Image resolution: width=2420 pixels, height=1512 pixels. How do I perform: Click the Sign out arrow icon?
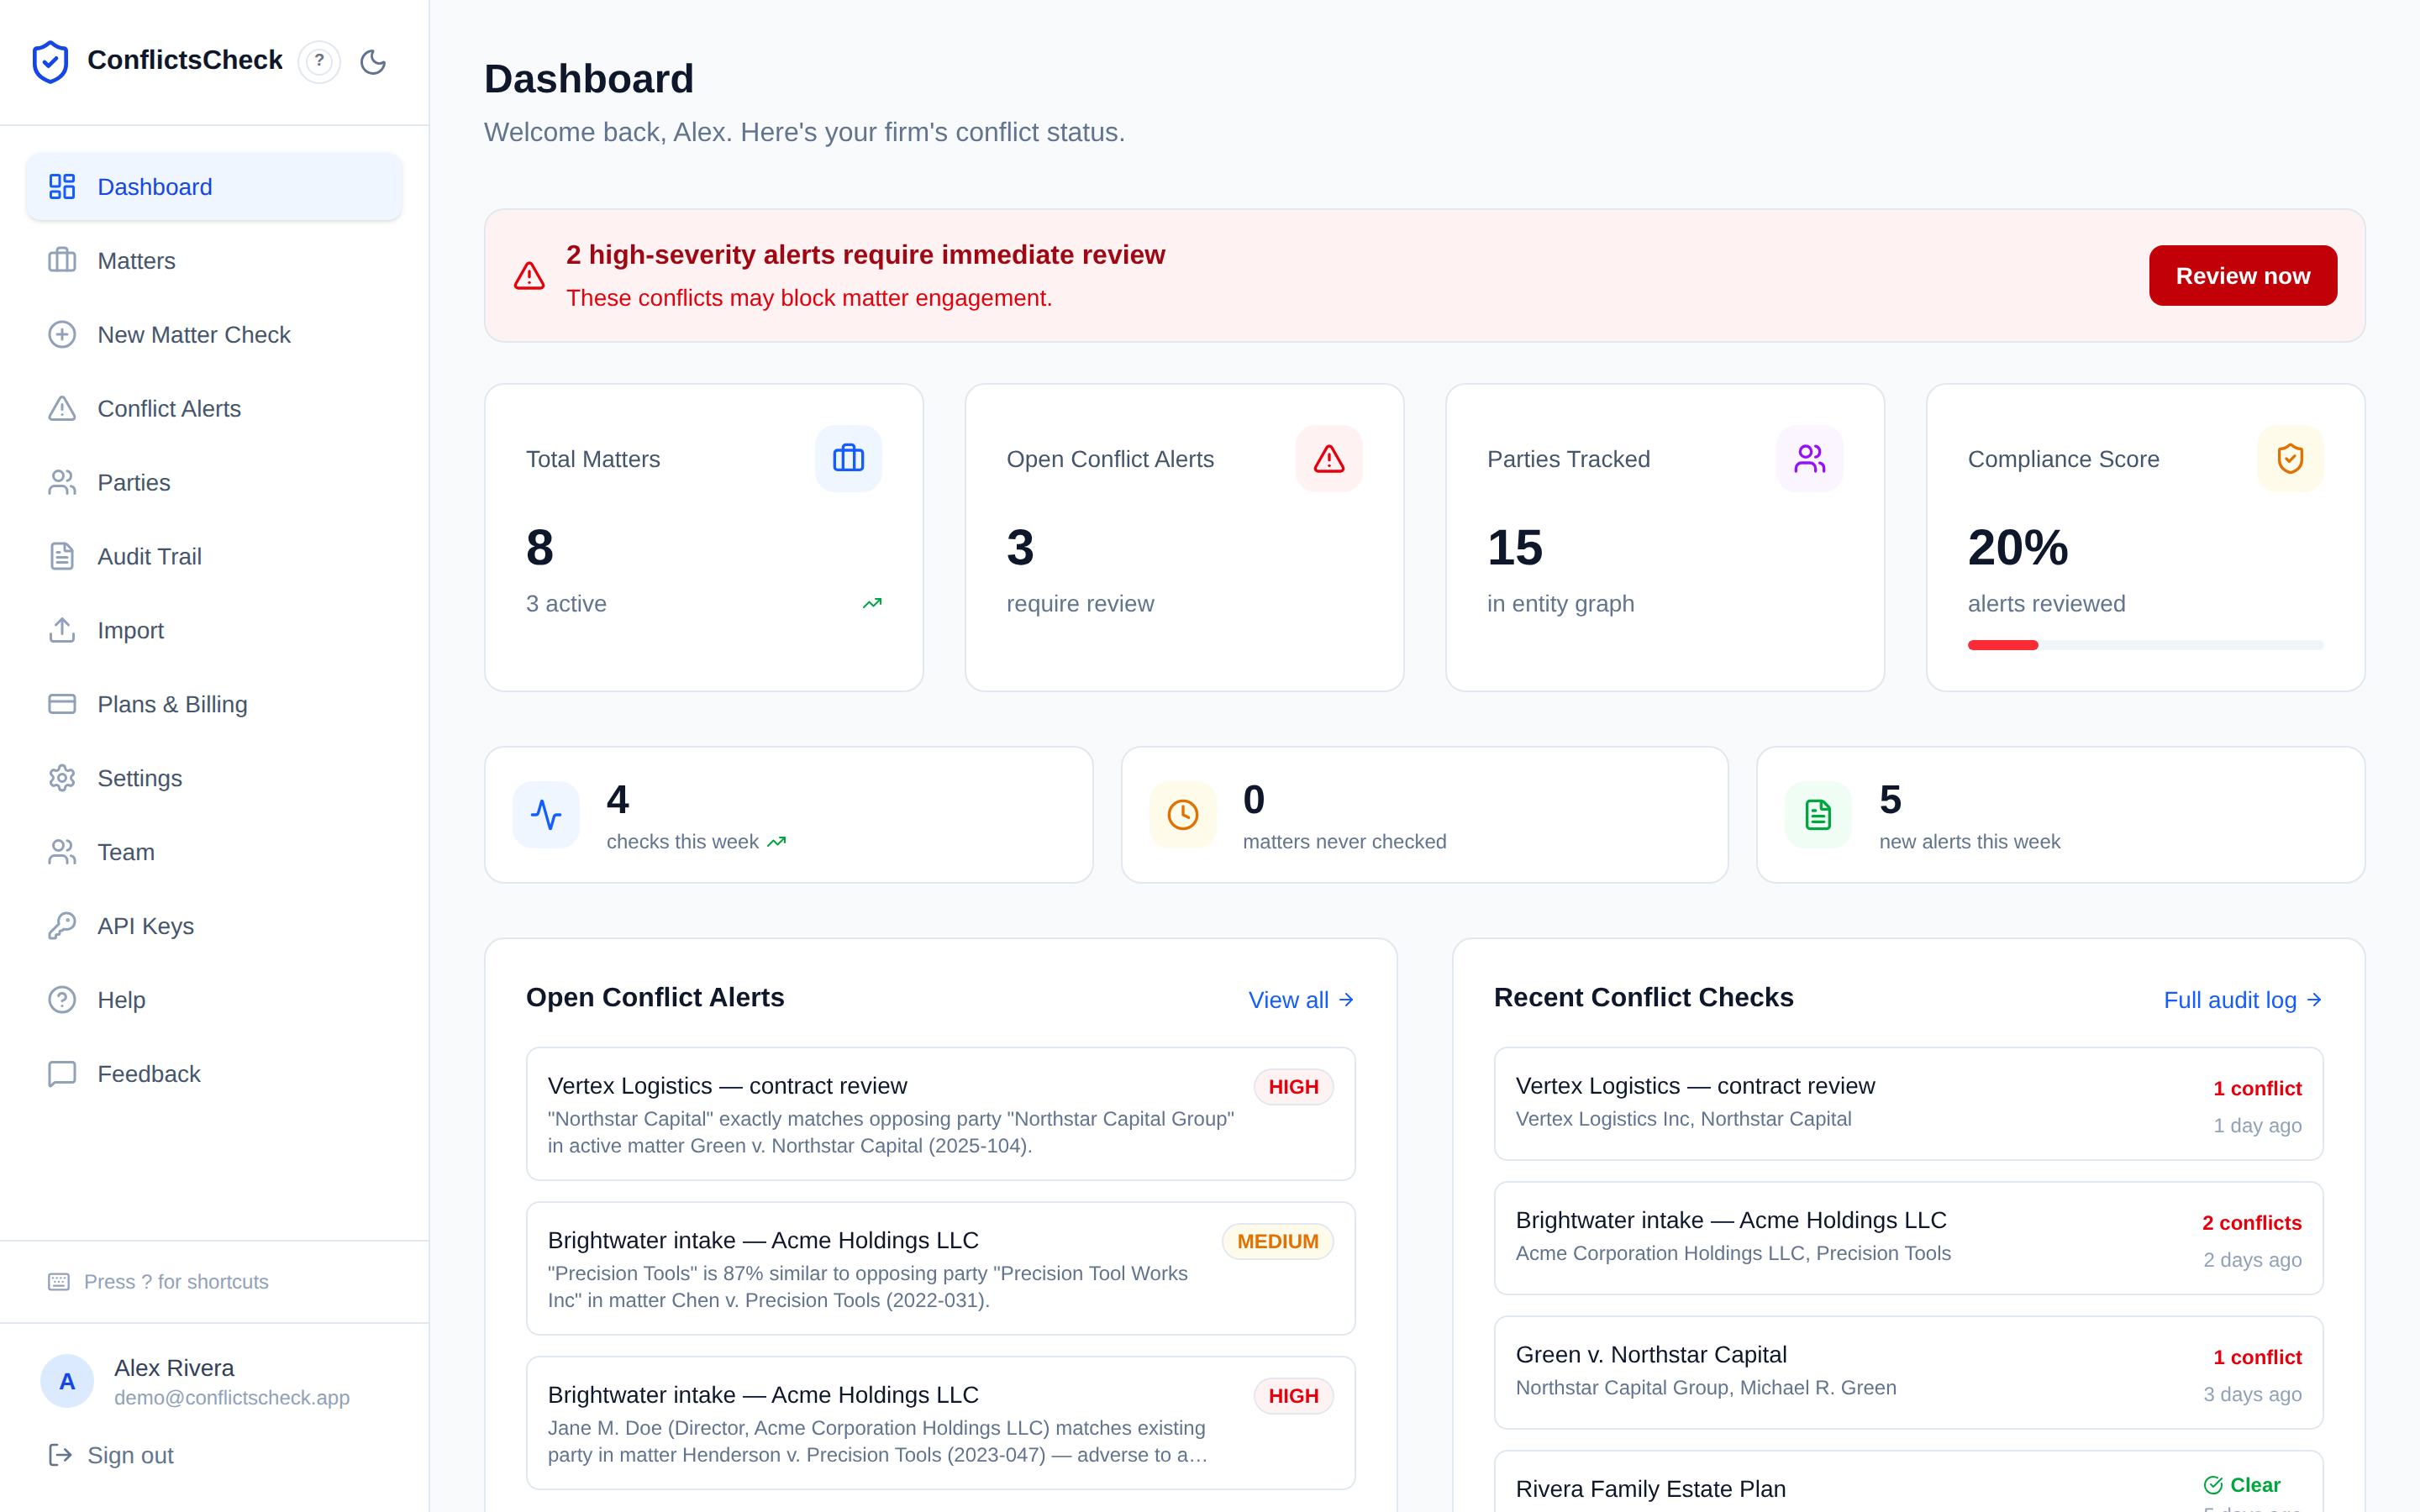coord(60,1455)
